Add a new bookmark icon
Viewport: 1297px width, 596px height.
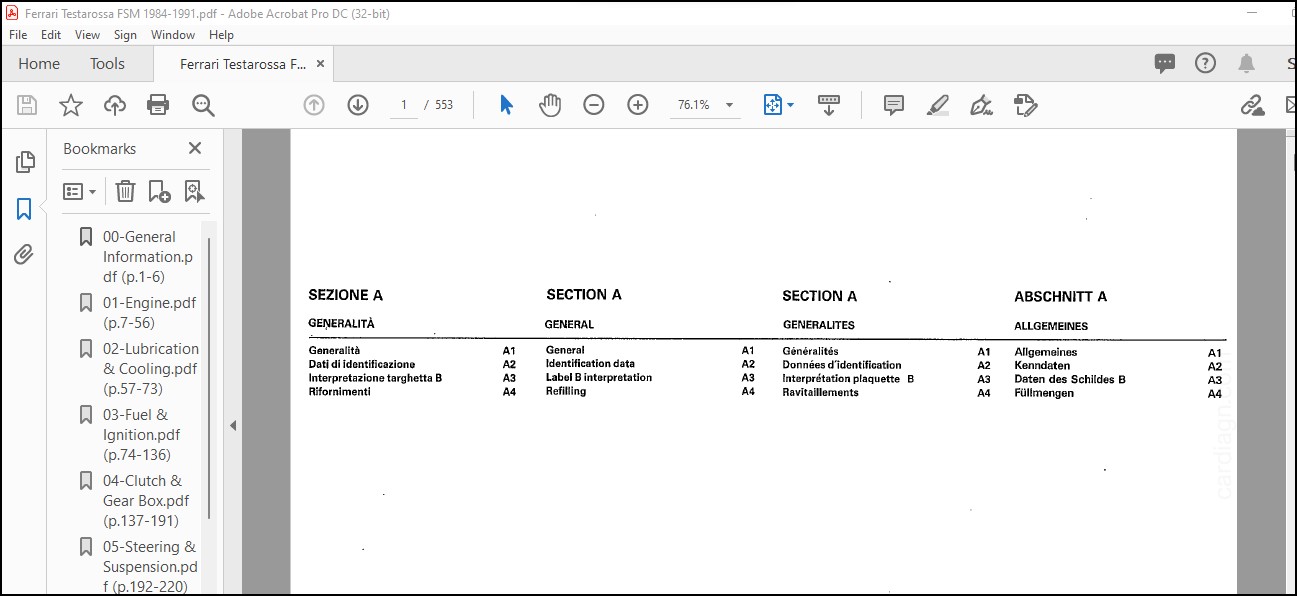[x=159, y=191]
